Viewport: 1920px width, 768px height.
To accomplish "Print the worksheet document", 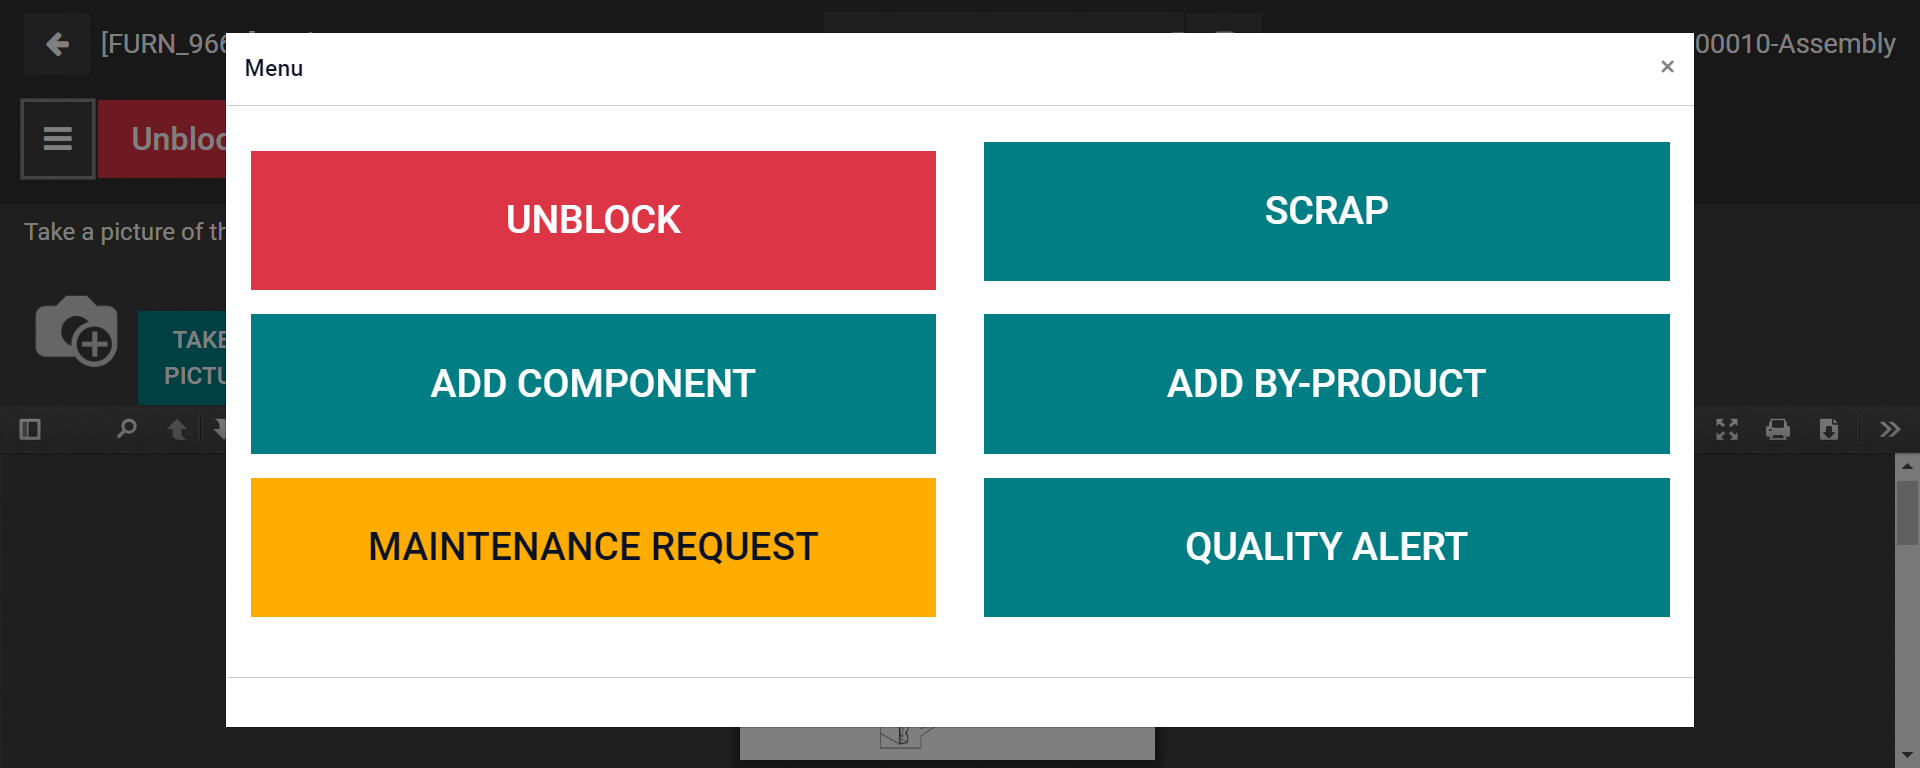I will [x=1778, y=429].
